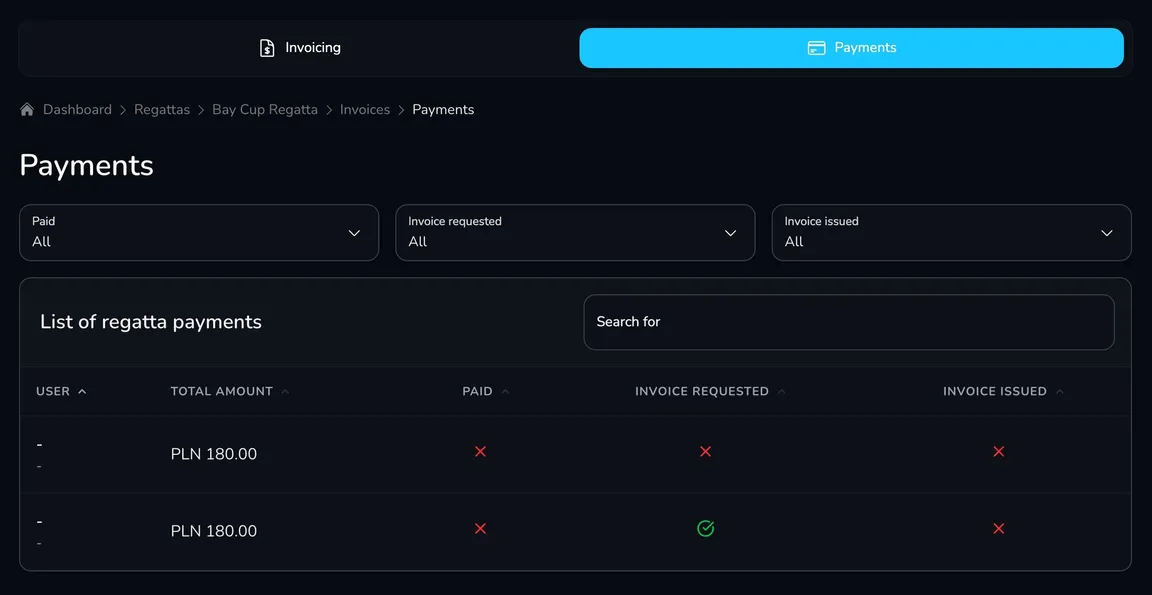Click second row PLN 180.00 amount
The width and height of the screenshot is (1152, 595).
point(214,531)
